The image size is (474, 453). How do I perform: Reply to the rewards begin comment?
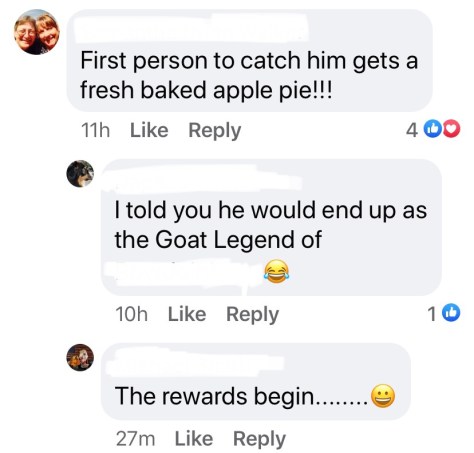(x=259, y=439)
